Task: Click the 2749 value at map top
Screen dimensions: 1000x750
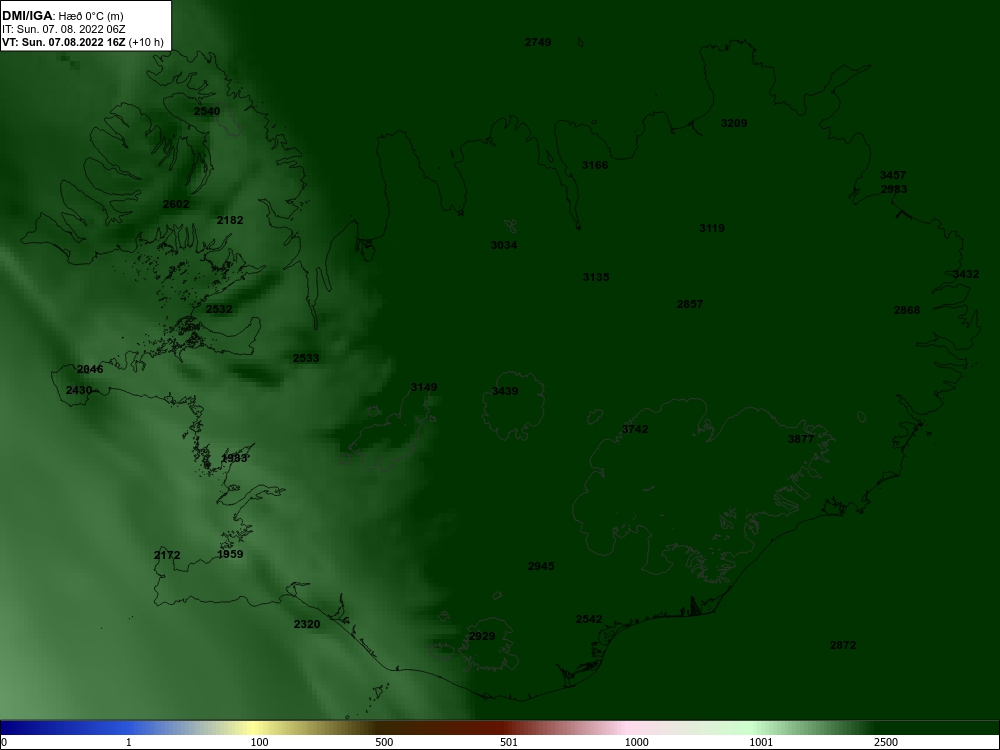Action: 538,42
